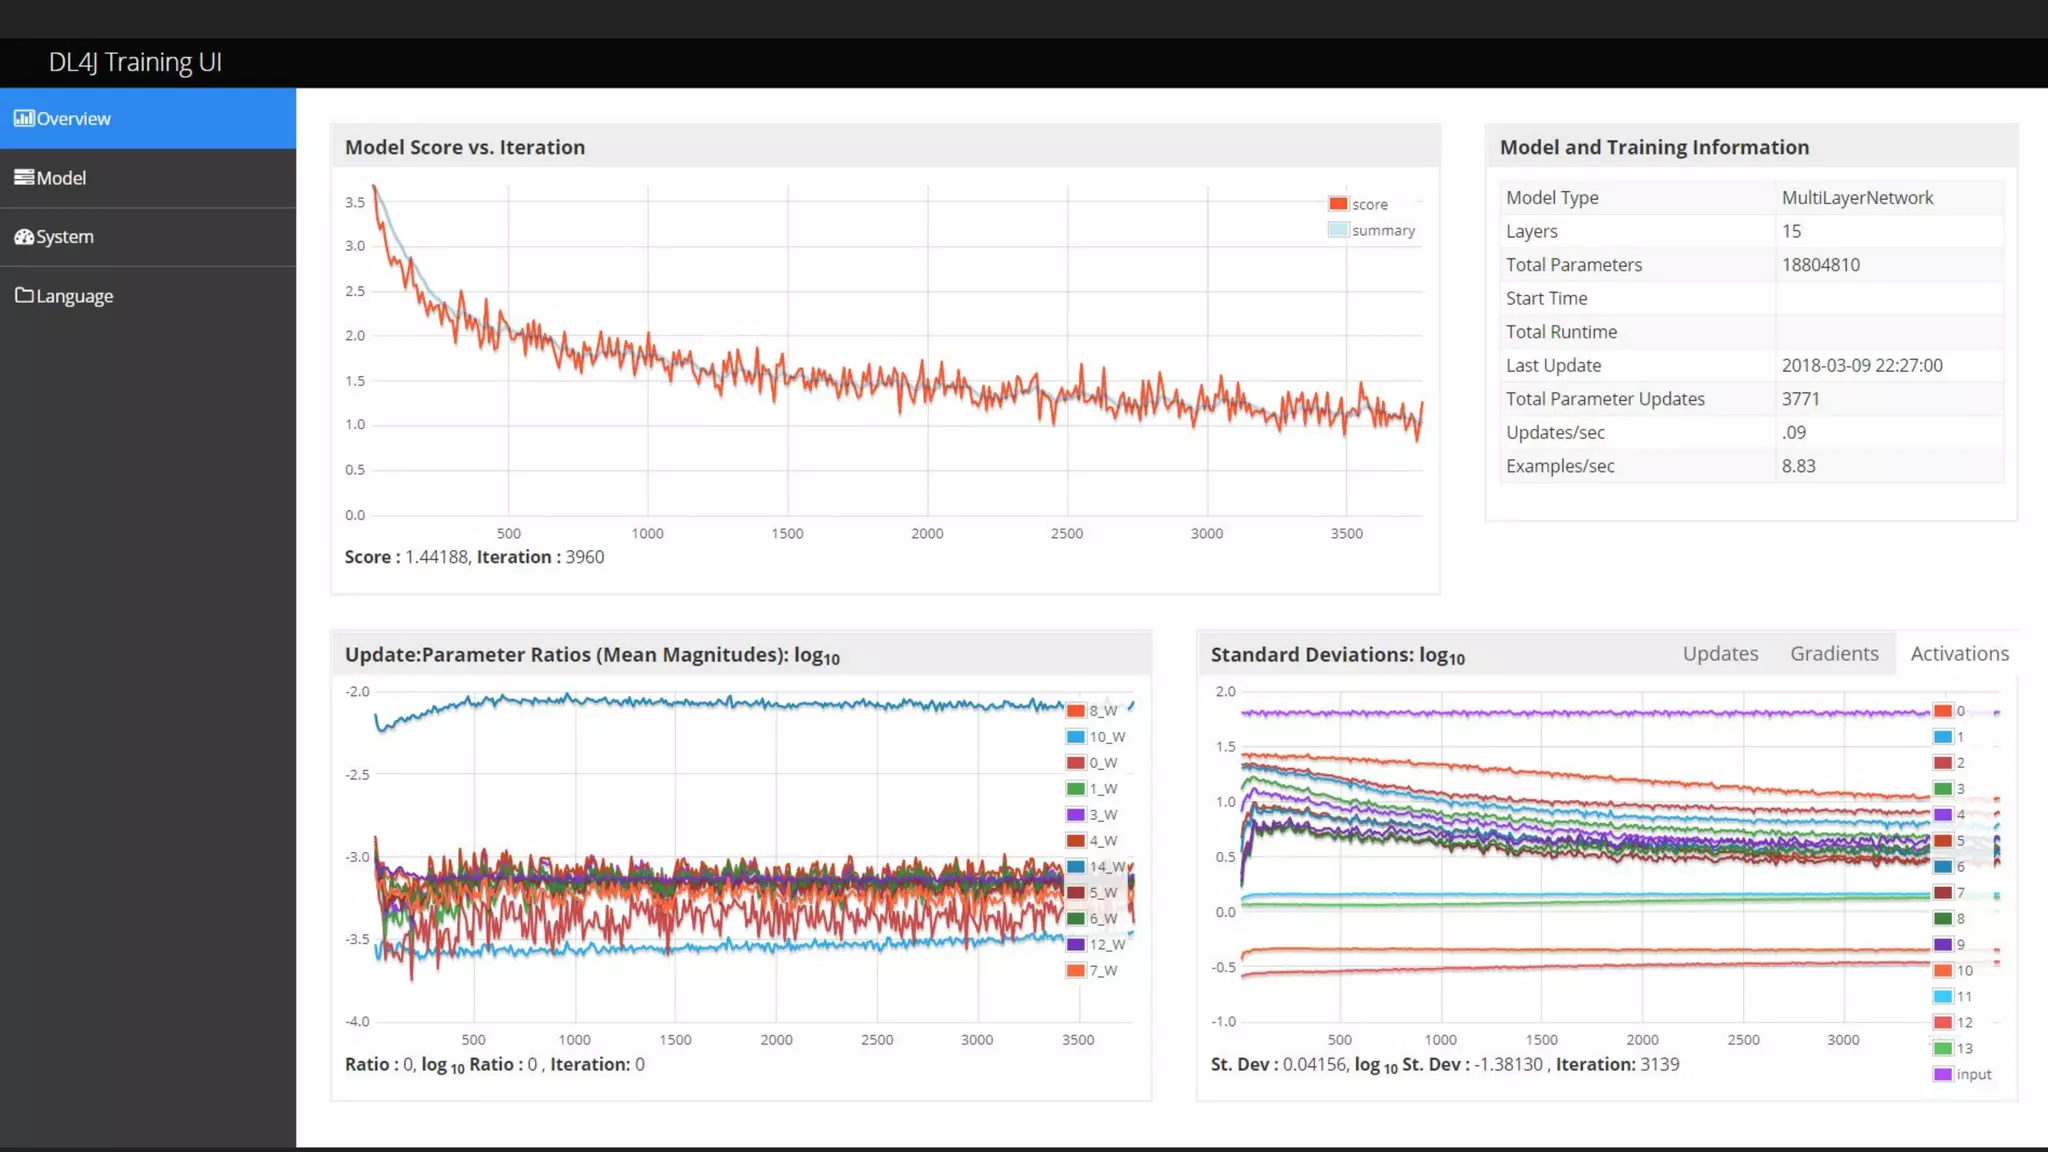Click the red score legend swatch

click(1337, 204)
